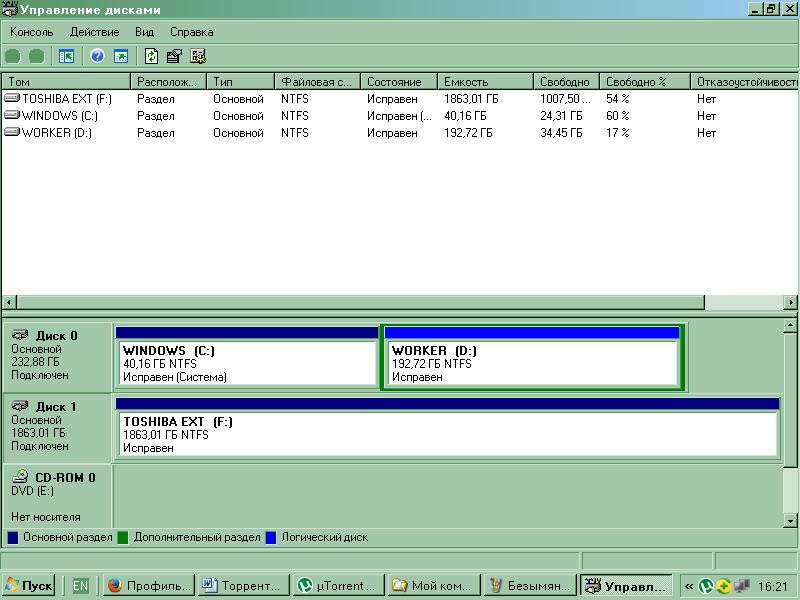800x600 pixels.
Task: Click the uTorrent tray icon
Action: pyautogui.click(x=705, y=586)
